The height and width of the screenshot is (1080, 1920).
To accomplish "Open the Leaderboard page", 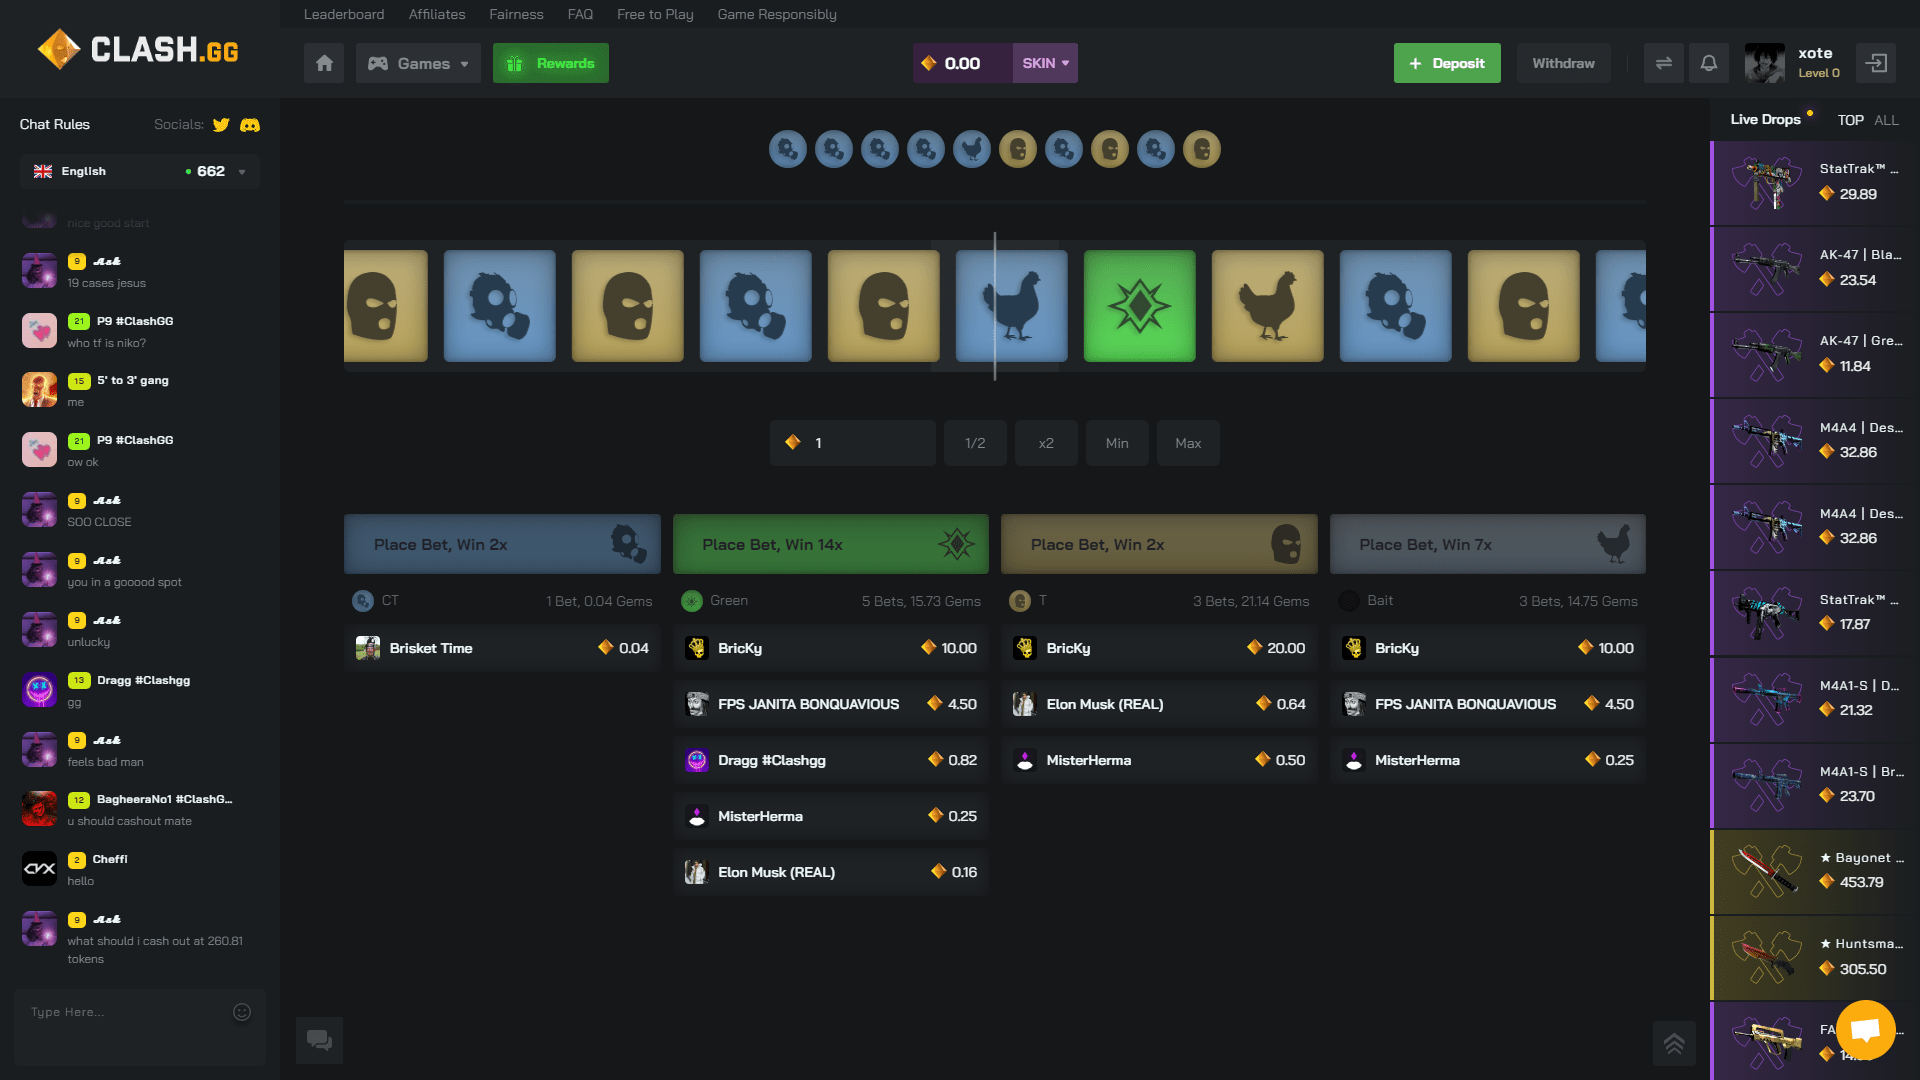I will point(344,14).
